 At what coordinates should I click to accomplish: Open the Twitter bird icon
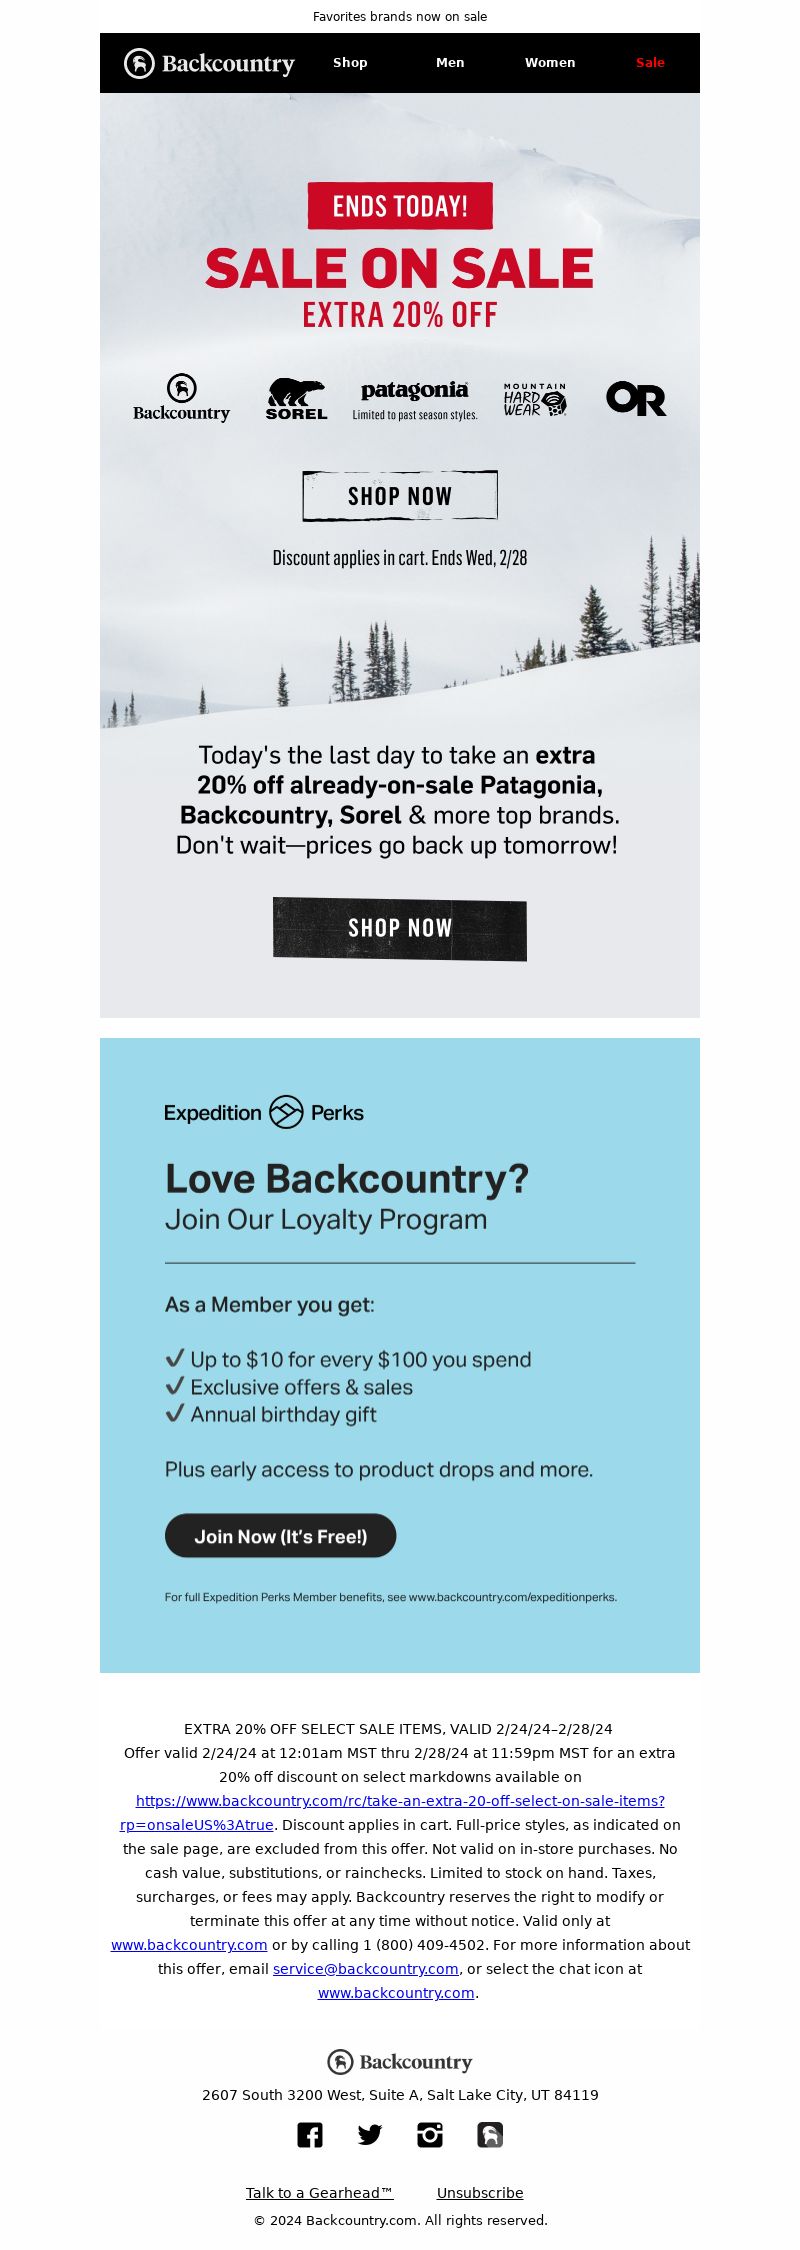pos(370,2135)
